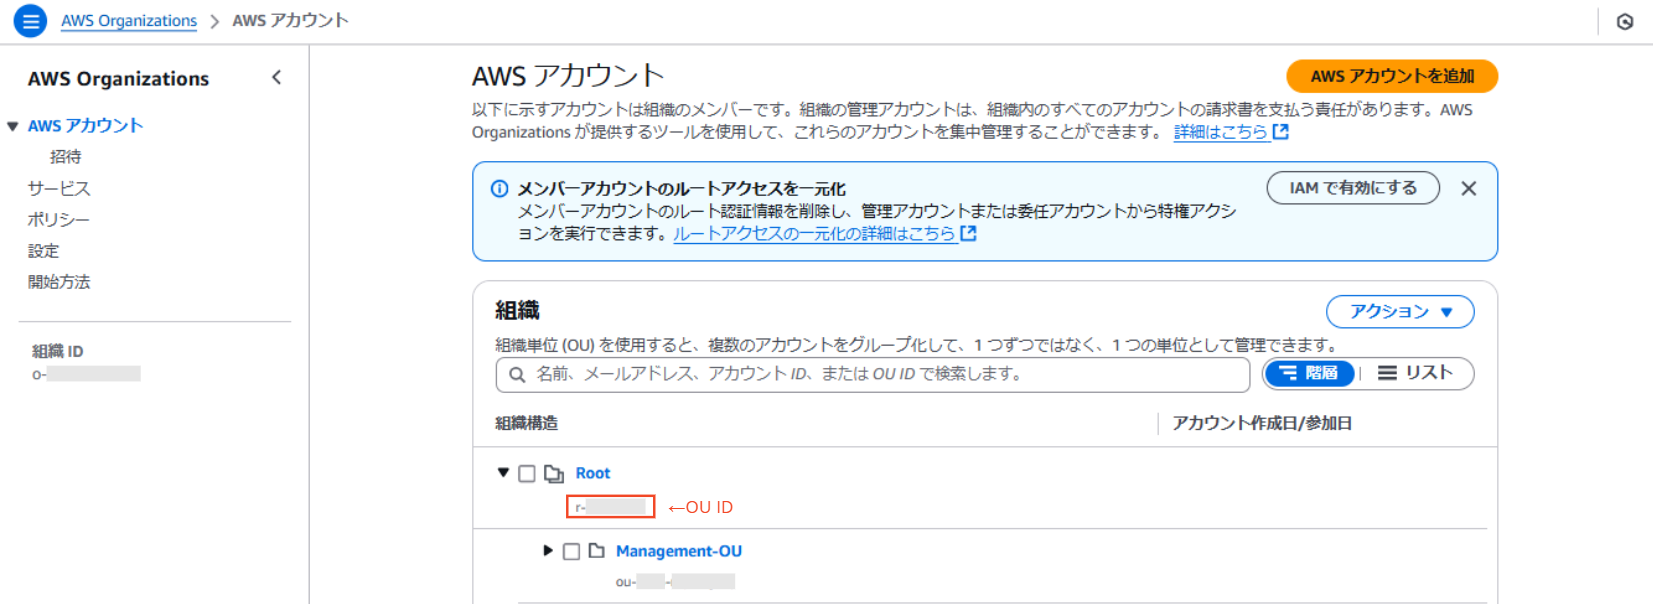Image resolution: width=1653 pixels, height=604 pixels.
Task: Open 開始方法 in the sidebar
Action: pyautogui.click(x=59, y=282)
